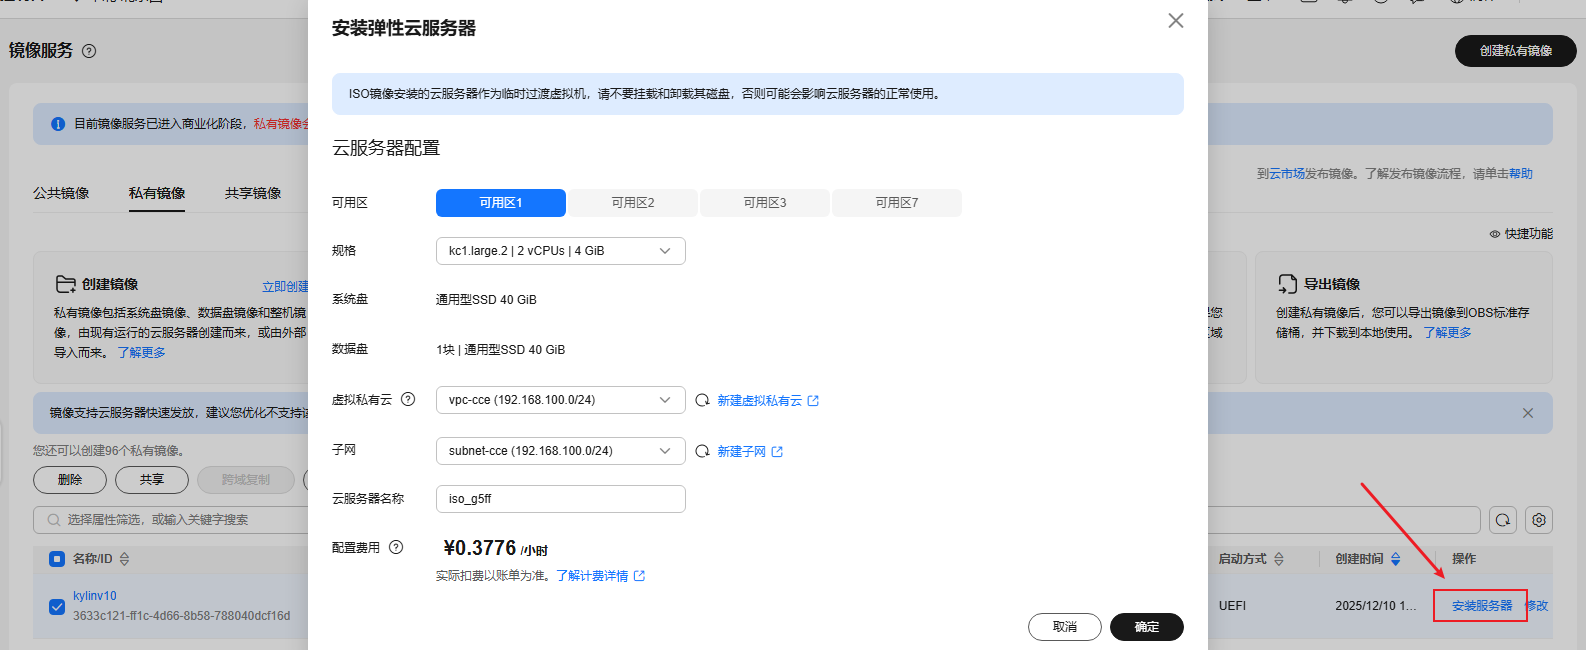The image size is (1586, 650).
Task: Switch to the 公共镜像 tab
Action: coord(61,193)
